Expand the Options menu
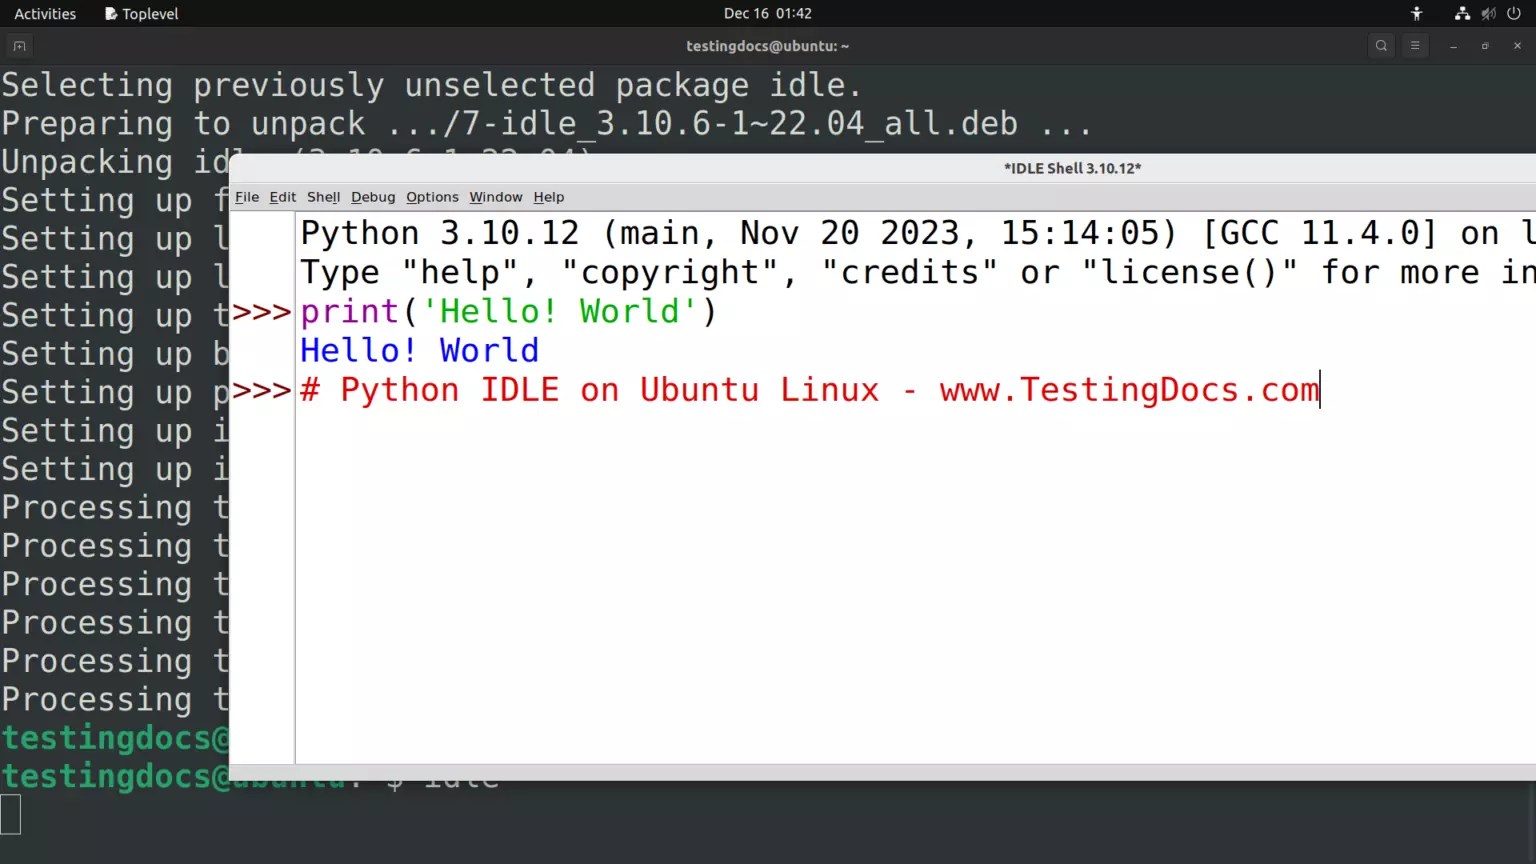Viewport: 1536px width, 864px height. (432, 197)
